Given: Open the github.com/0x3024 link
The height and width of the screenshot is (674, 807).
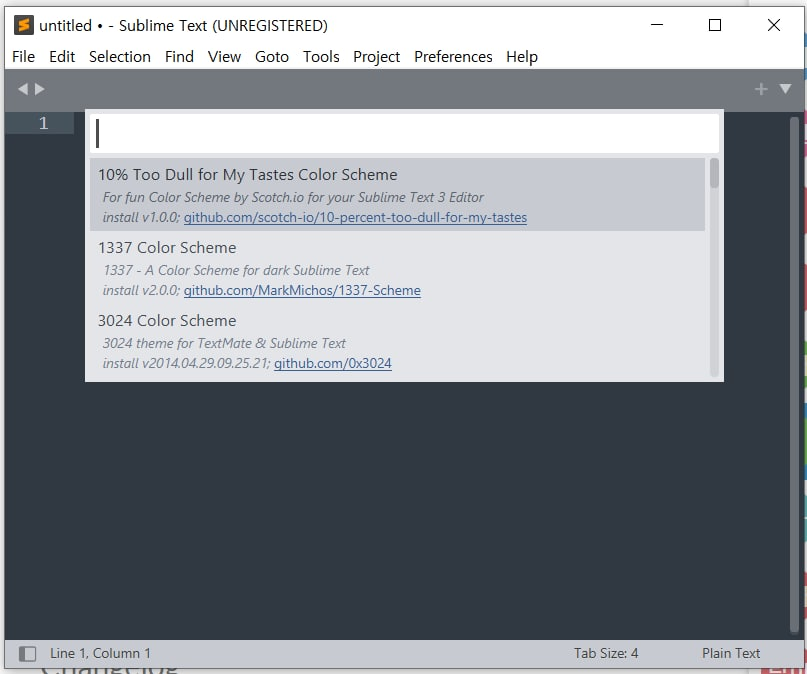Looking at the screenshot, I should pyautogui.click(x=332, y=364).
